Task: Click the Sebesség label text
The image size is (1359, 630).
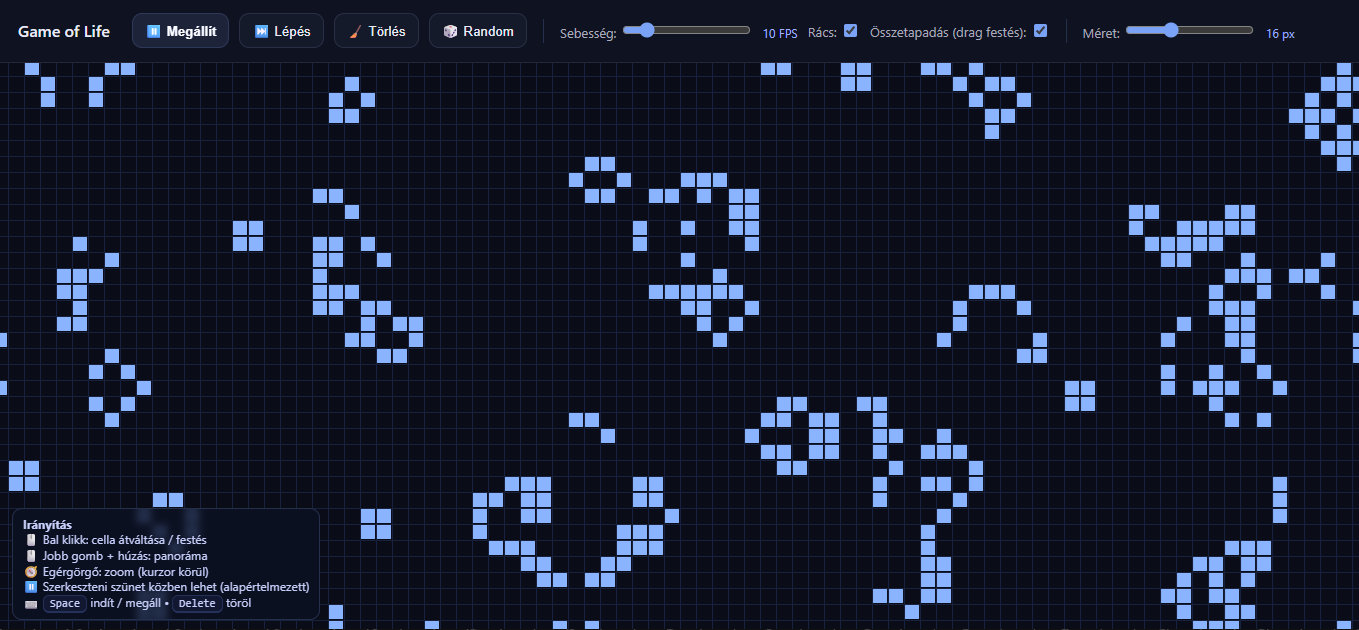Action: coord(588,33)
